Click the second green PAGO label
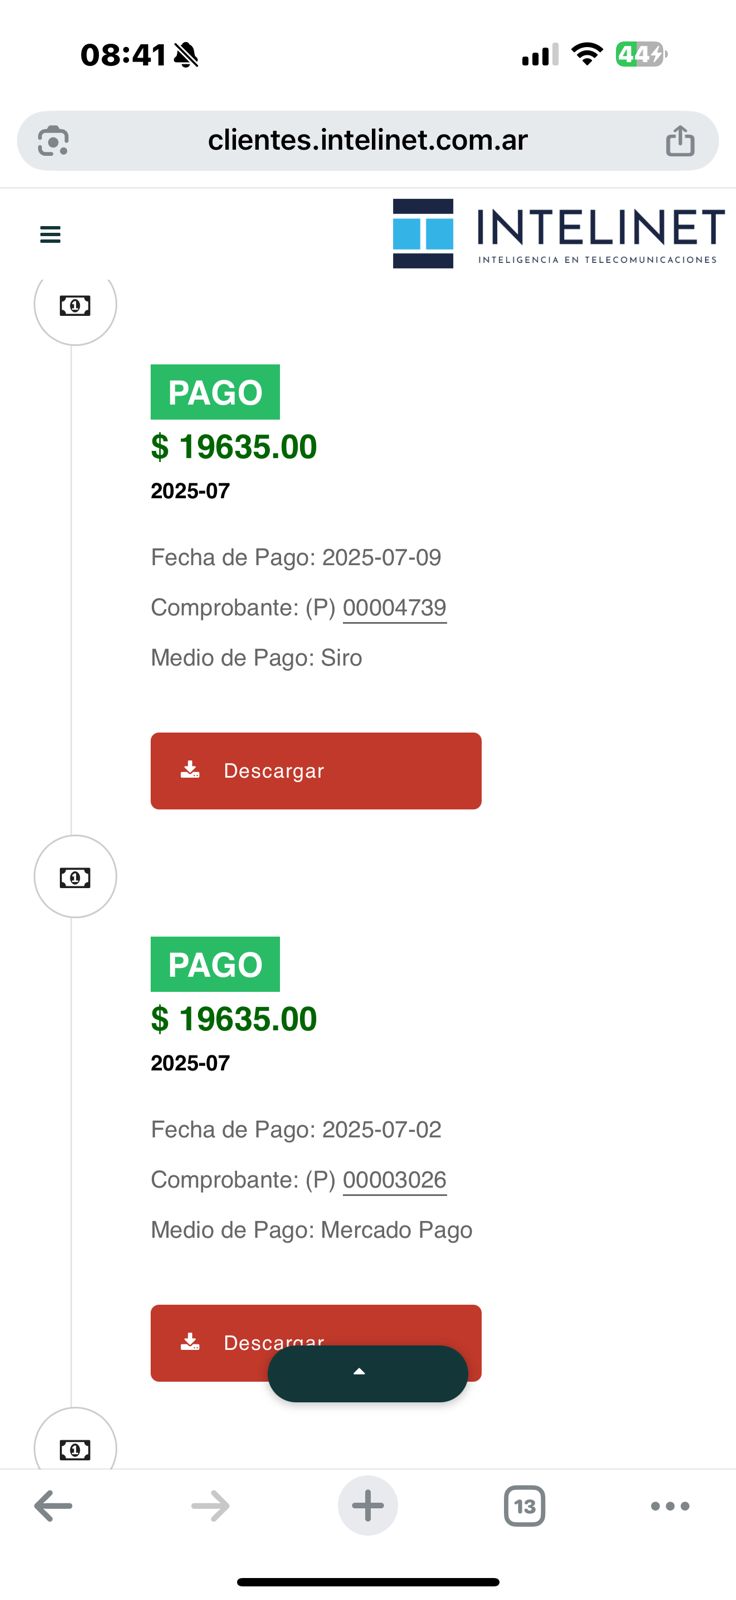736x1600 pixels. tap(215, 964)
